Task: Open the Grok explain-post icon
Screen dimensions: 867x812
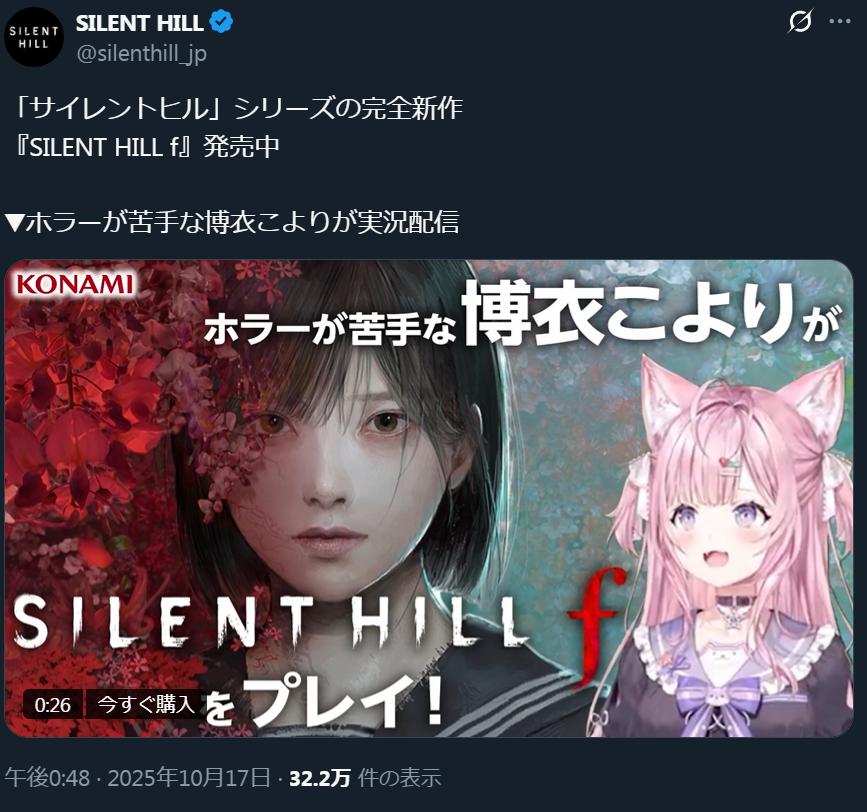Action: (800, 22)
